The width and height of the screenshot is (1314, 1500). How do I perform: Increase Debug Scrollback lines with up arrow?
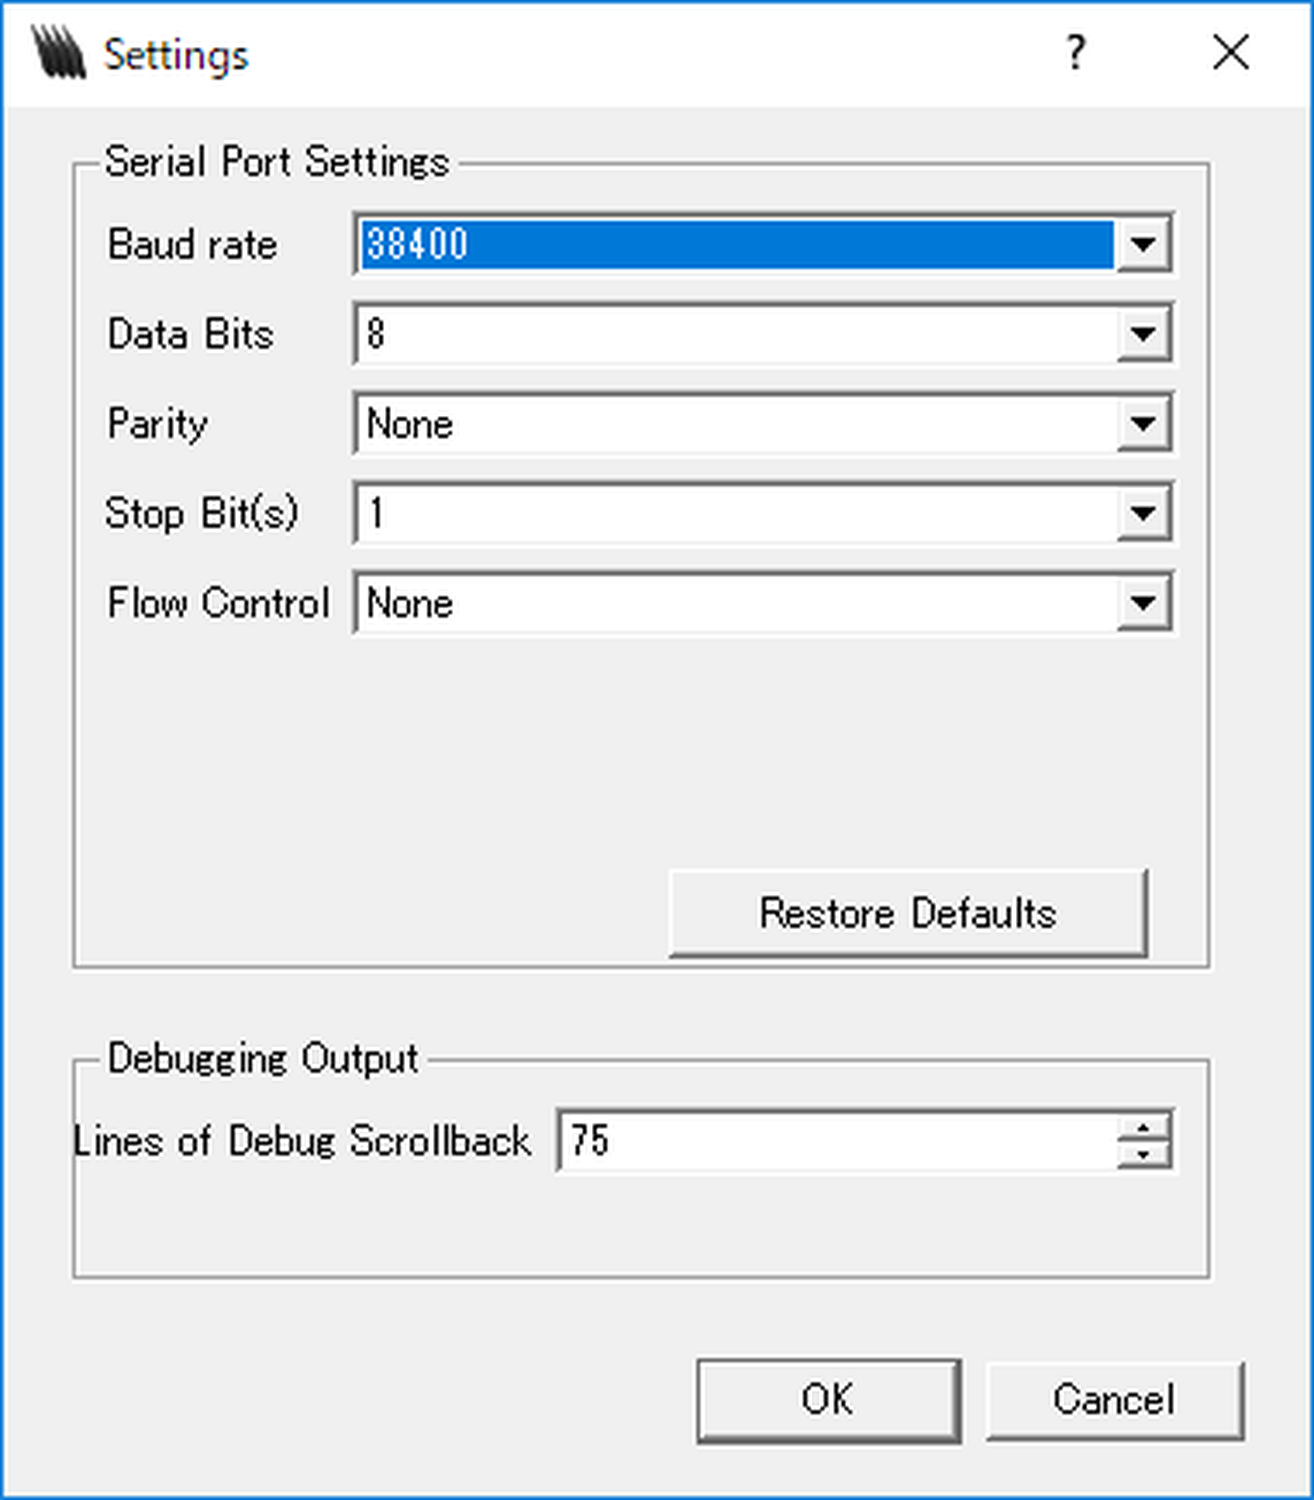click(x=1143, y=1127)
